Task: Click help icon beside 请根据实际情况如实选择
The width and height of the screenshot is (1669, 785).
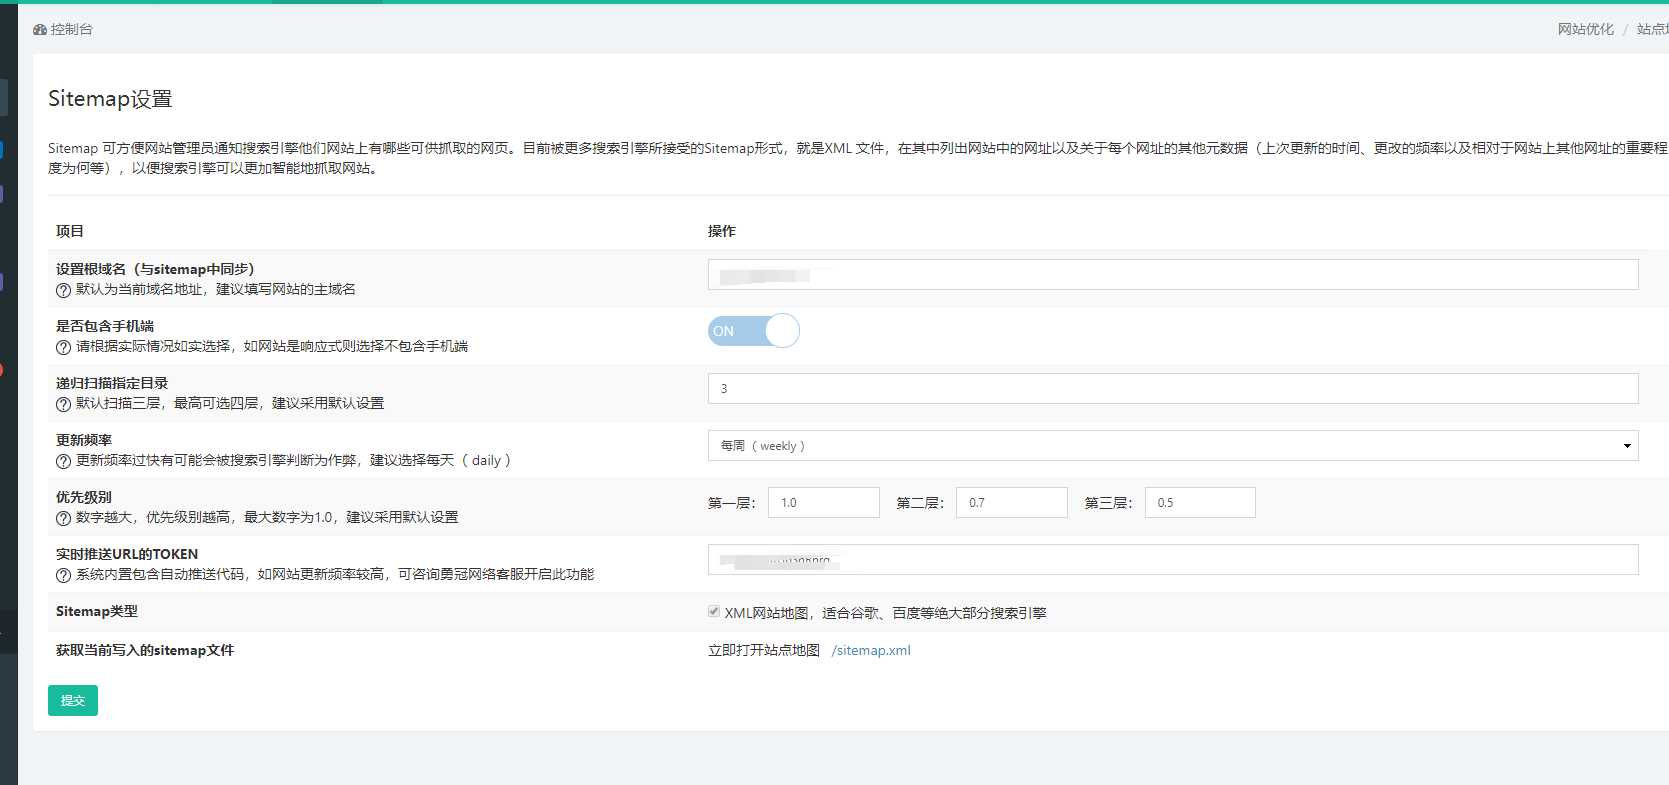Action: pos(63,347)
